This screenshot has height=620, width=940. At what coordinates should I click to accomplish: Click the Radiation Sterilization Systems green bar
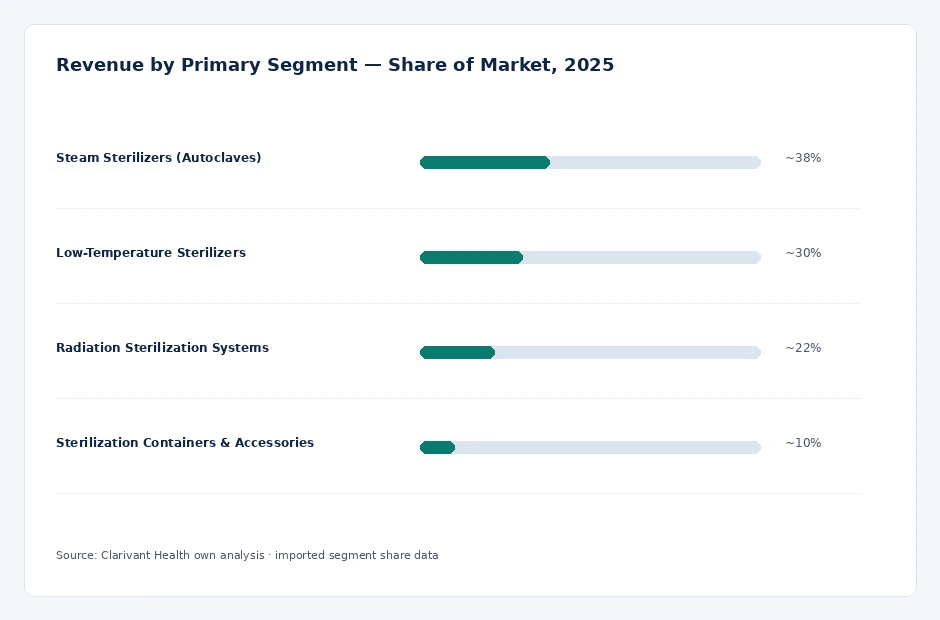[x=457, y=352]
